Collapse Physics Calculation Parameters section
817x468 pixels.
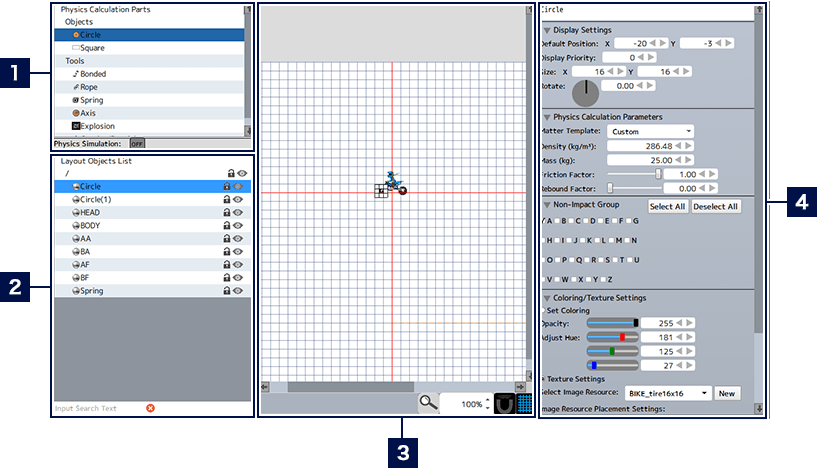547,117
